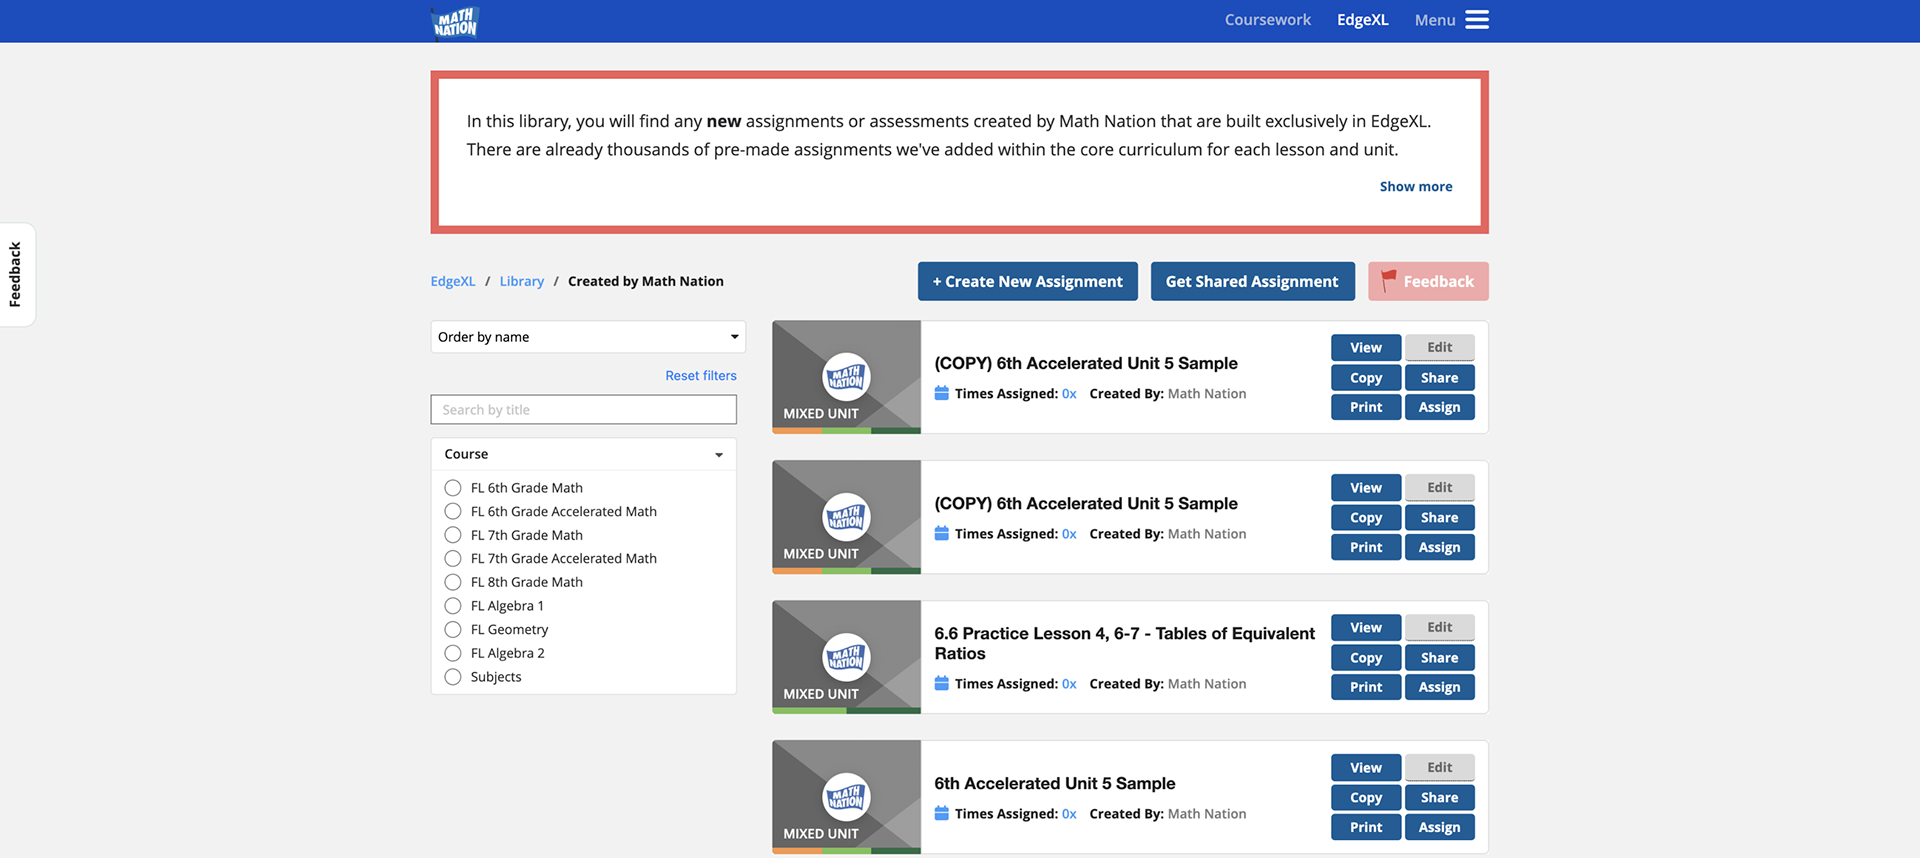1920x858 pixels.
Task: Open the Order by name dropdown
Action: pos(588,337)
